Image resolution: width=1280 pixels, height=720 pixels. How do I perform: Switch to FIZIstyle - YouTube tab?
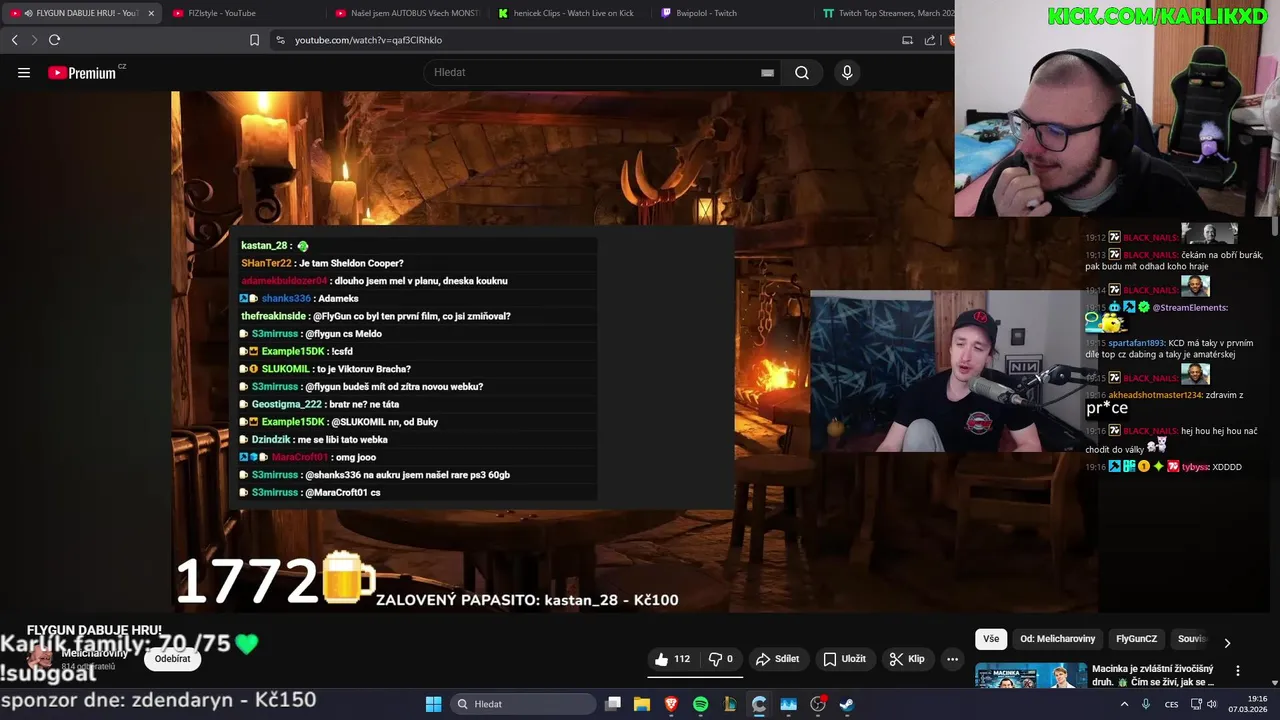click(243, 13)
